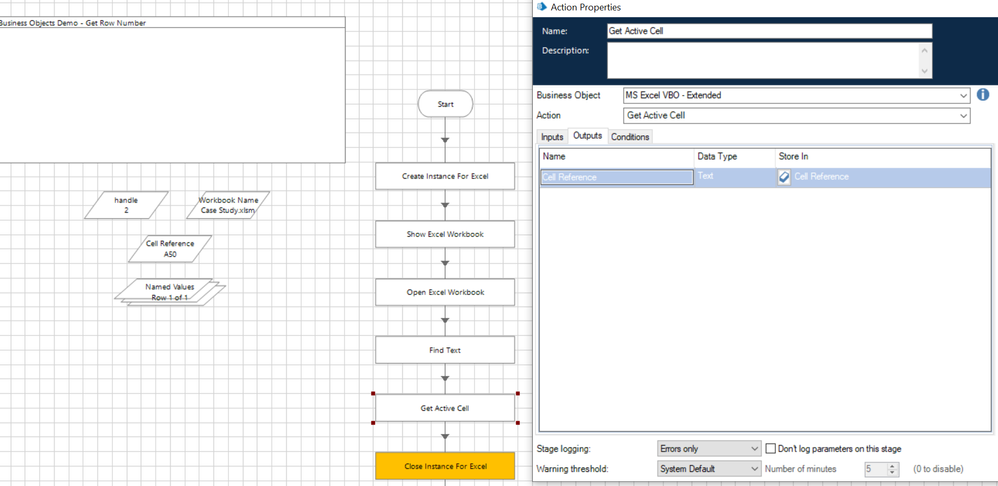Image resolution: width=998 pixels, height=486 pixels.
Task: Enable Don't log parameters on this stage
Action: [771, 449]
